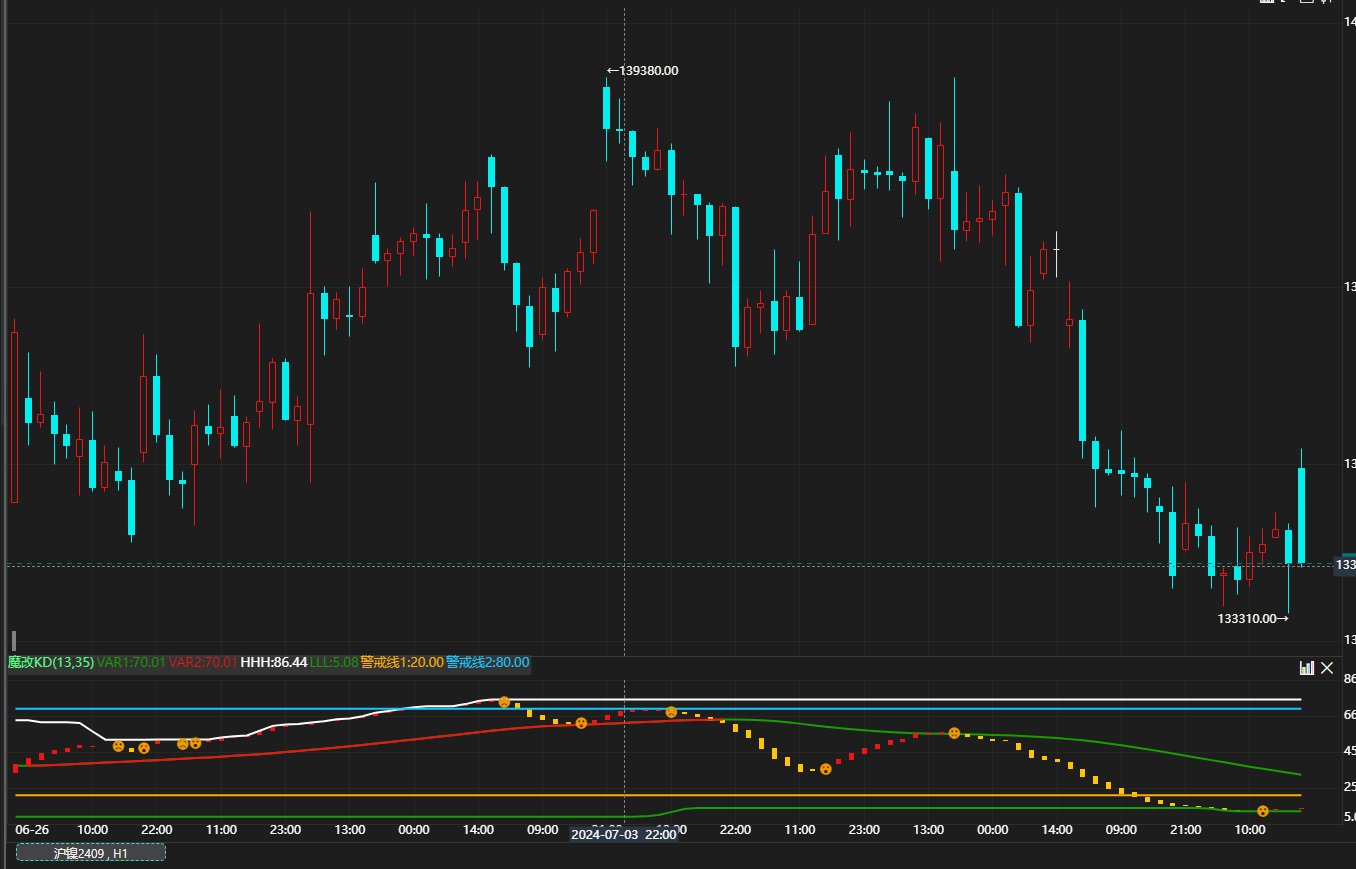Click the VAR2:70.01 indicator value
The image size is (1356, 869).
[203, 662]
